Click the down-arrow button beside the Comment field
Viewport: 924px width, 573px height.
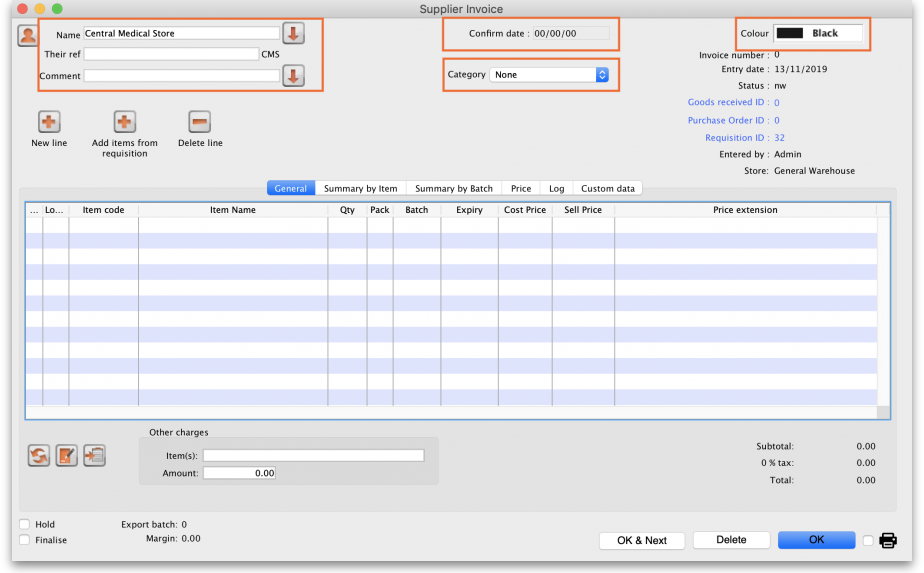[x=293, y=76]
